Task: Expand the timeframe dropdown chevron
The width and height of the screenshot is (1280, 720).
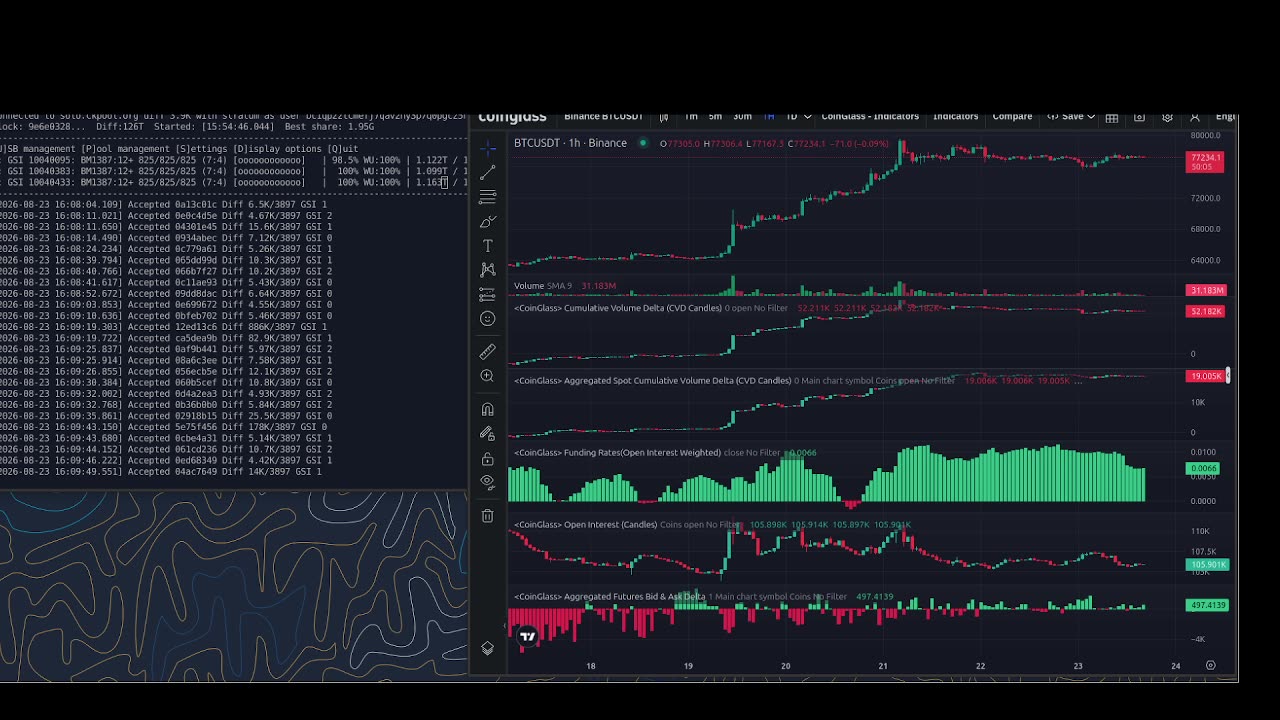Action: pos(807,117)
